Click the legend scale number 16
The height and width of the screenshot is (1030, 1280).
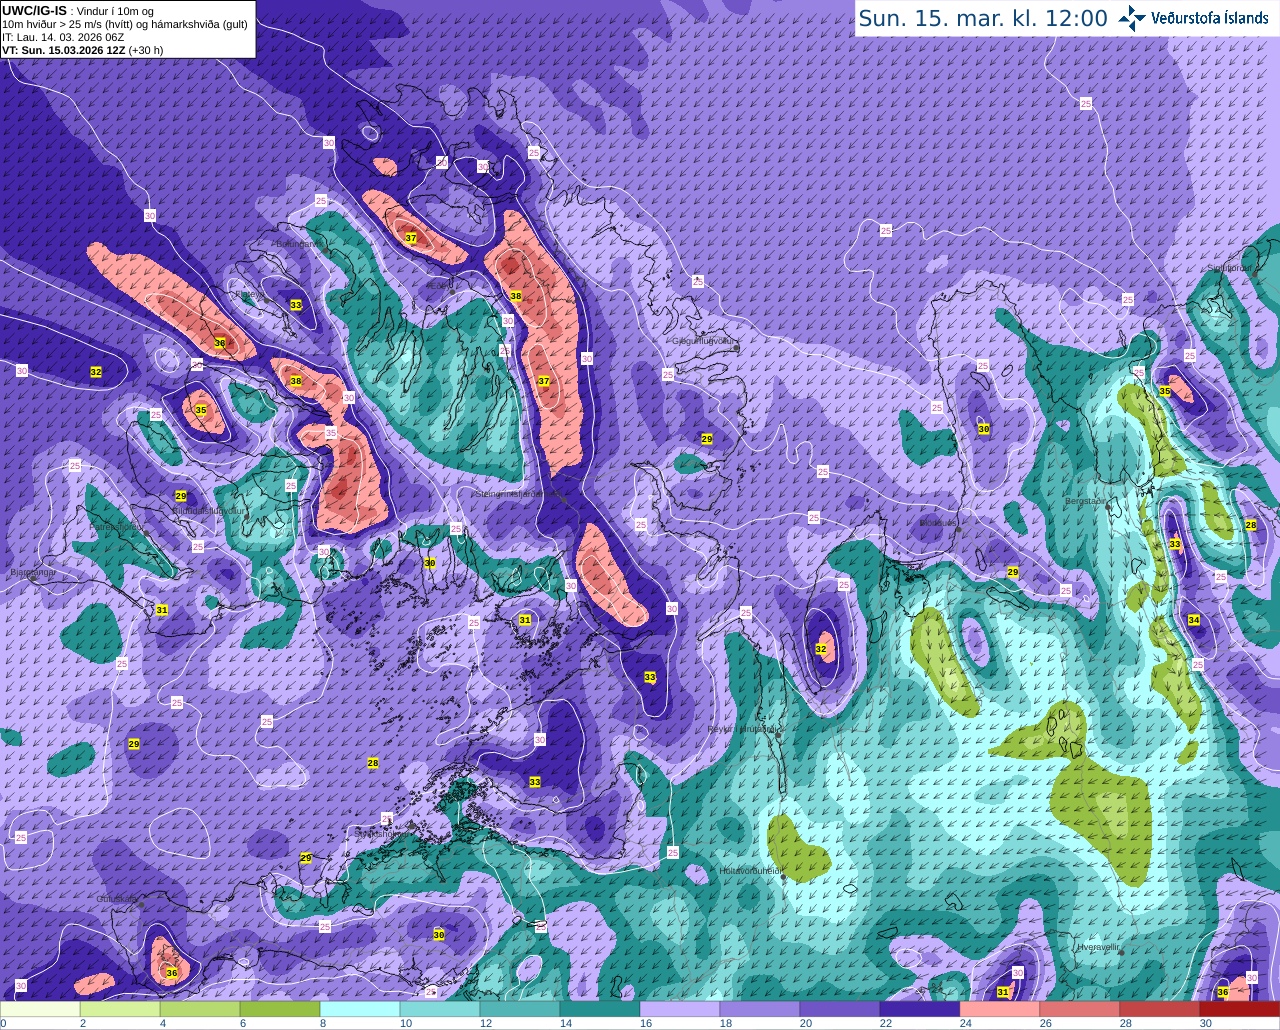(x=646, y=1024)
